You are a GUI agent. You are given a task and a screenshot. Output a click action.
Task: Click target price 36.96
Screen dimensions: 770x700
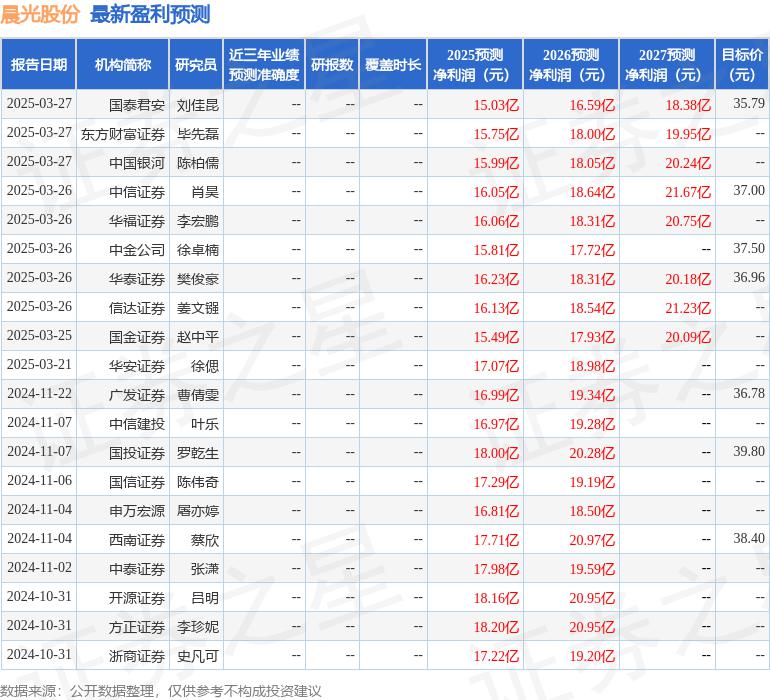[749, 277]
